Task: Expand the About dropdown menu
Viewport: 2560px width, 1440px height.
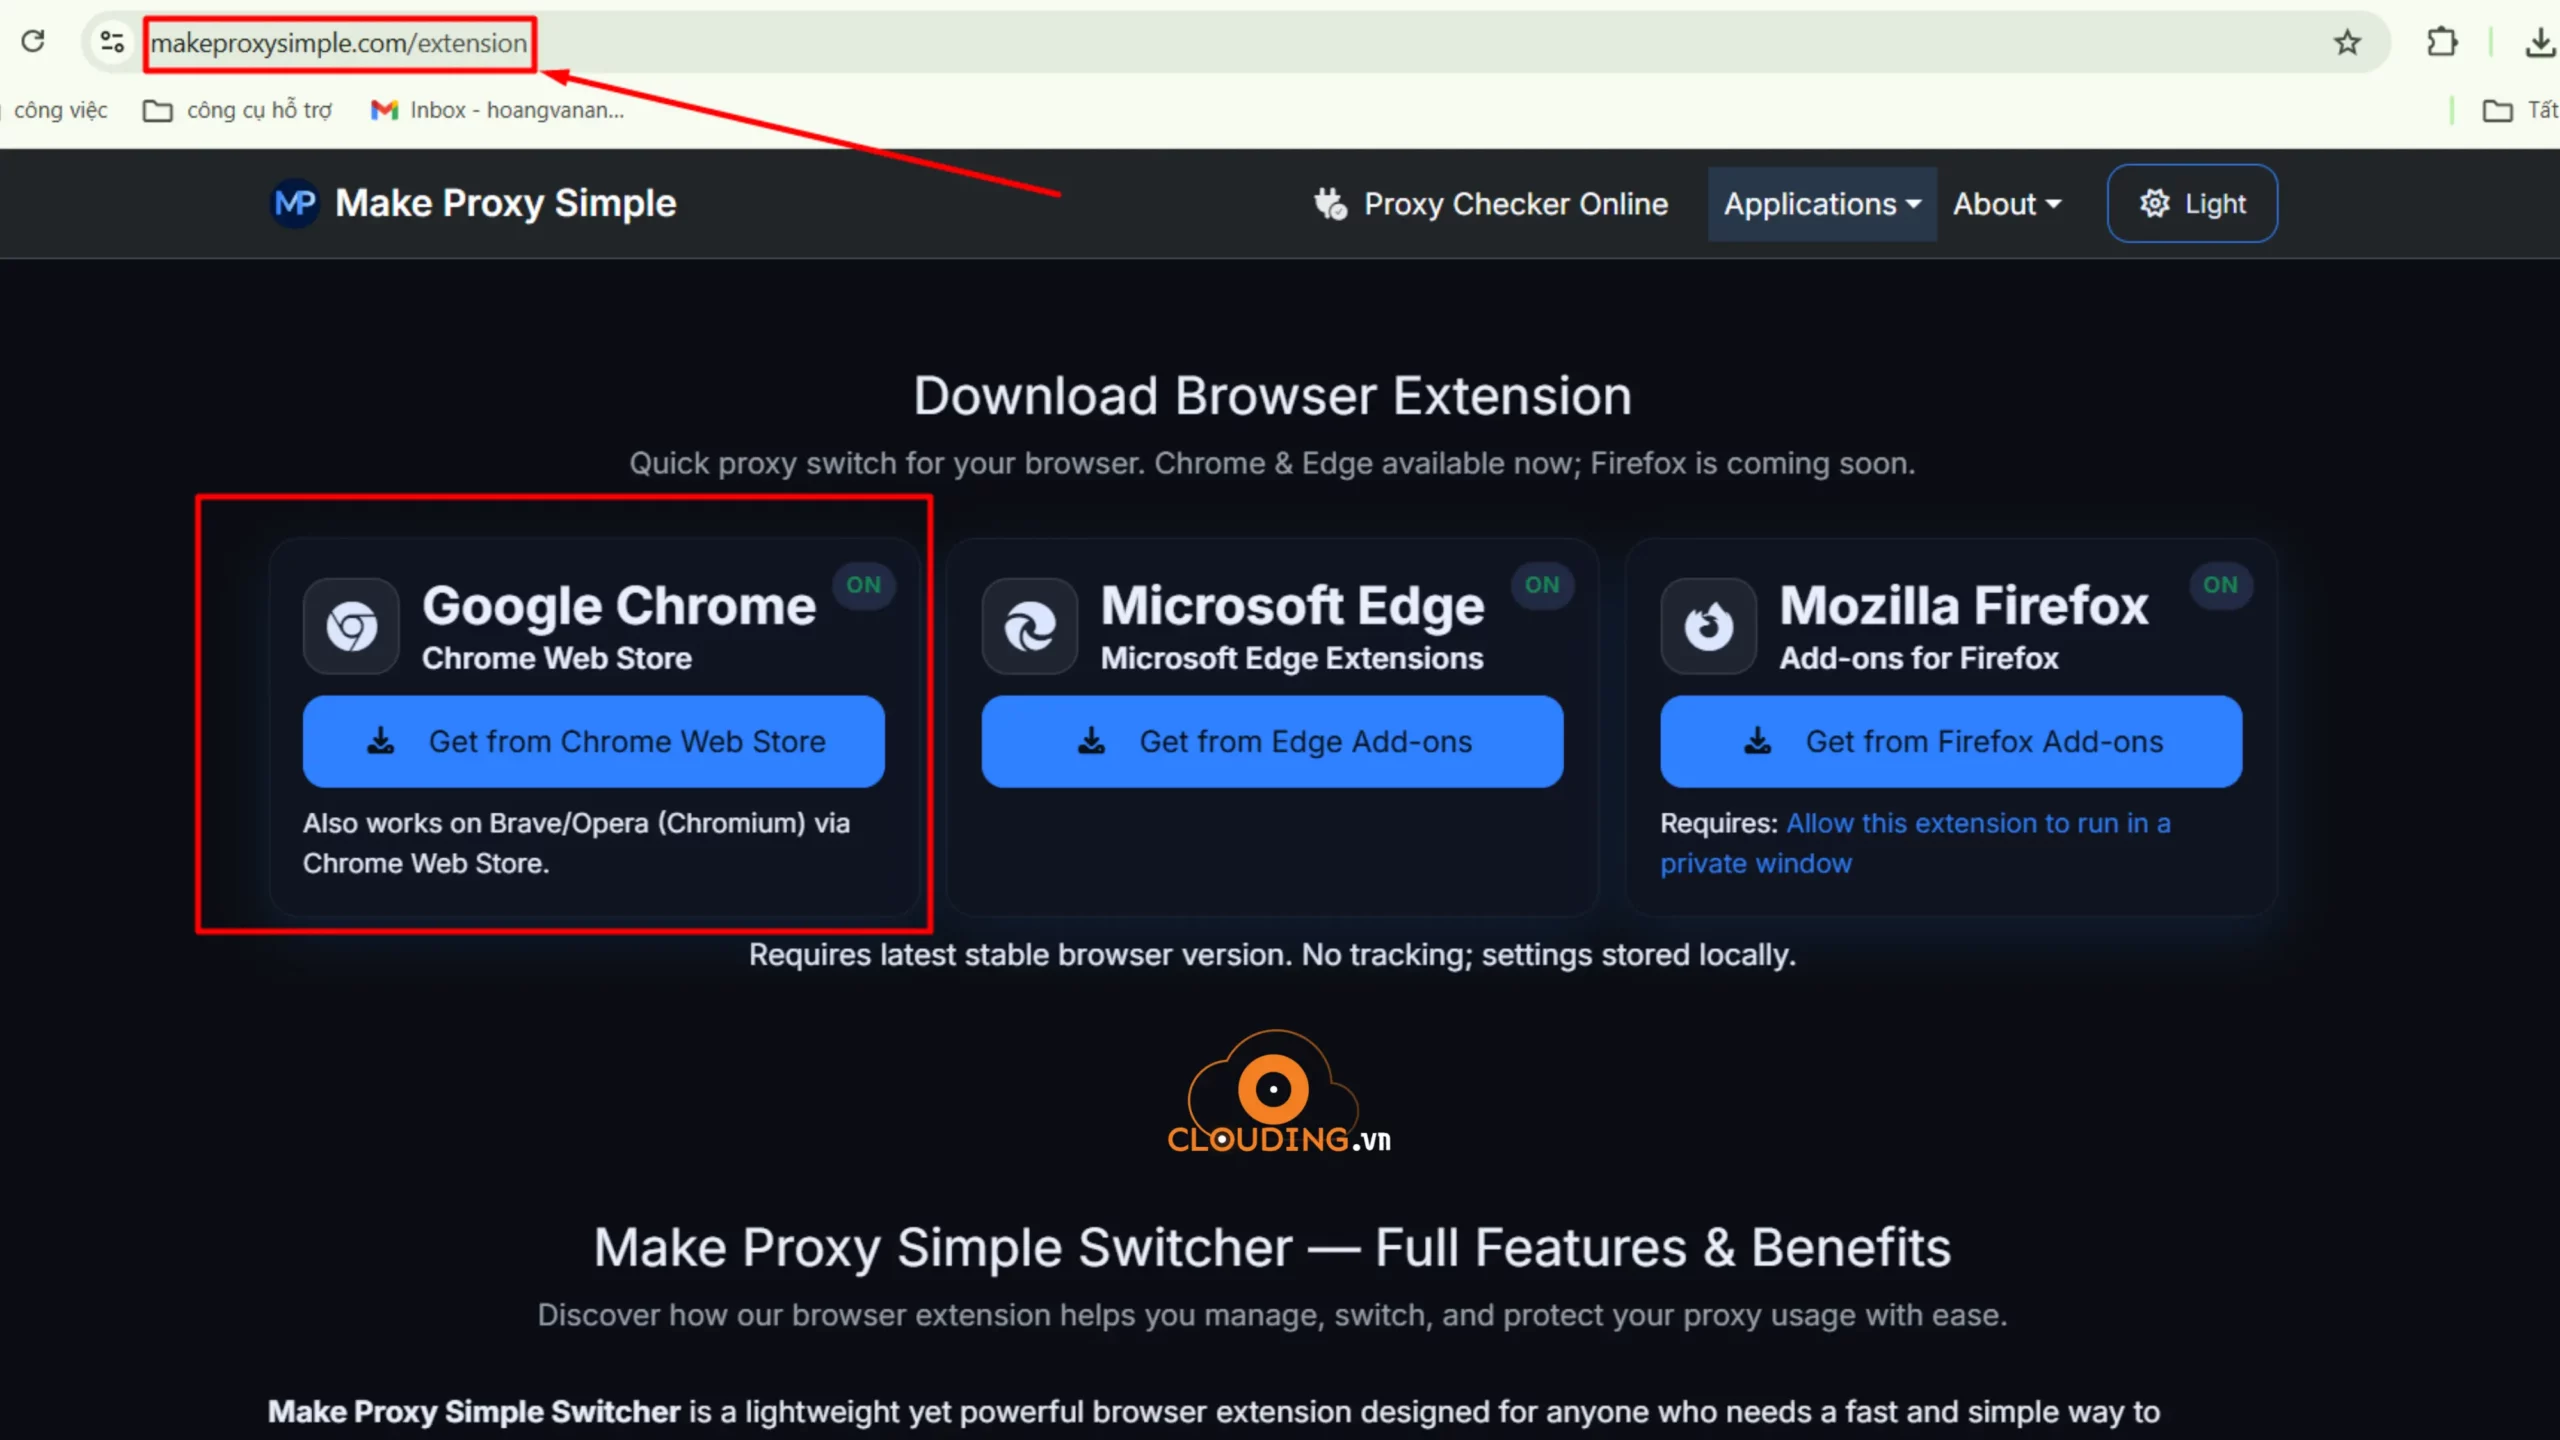Action: click(2006, 204)
